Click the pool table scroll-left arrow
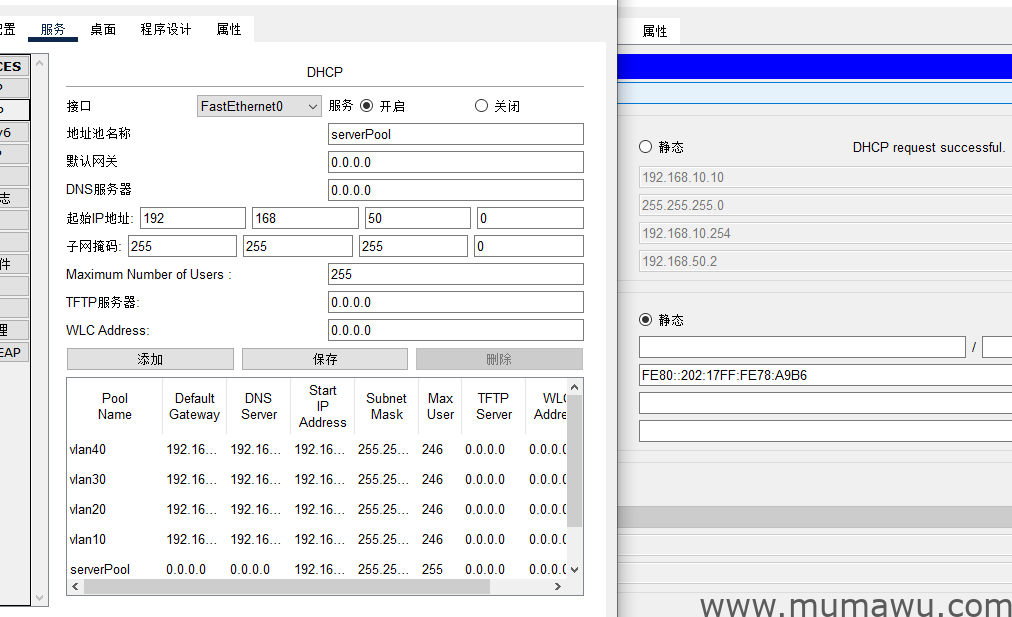 [75, 587]
